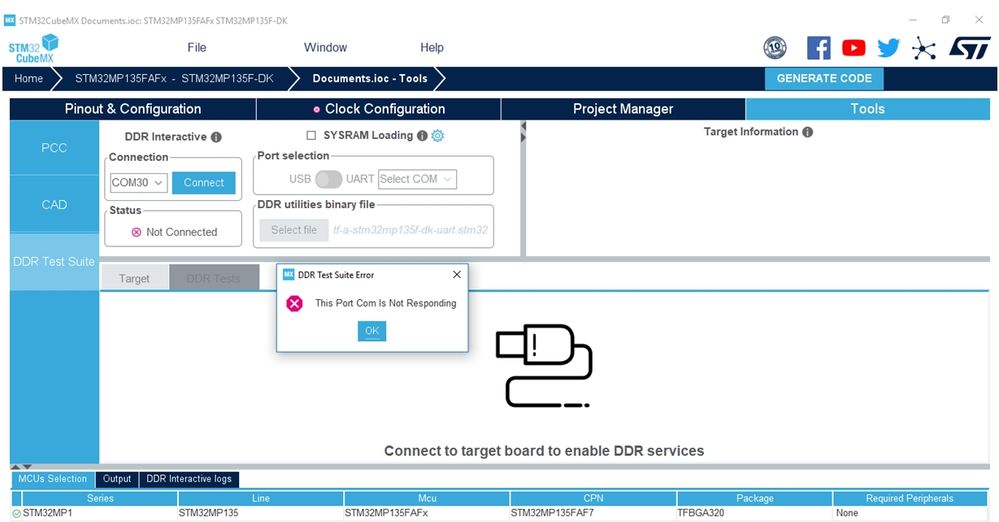Select the DDR Tests sub-tab

click(214, 279)
